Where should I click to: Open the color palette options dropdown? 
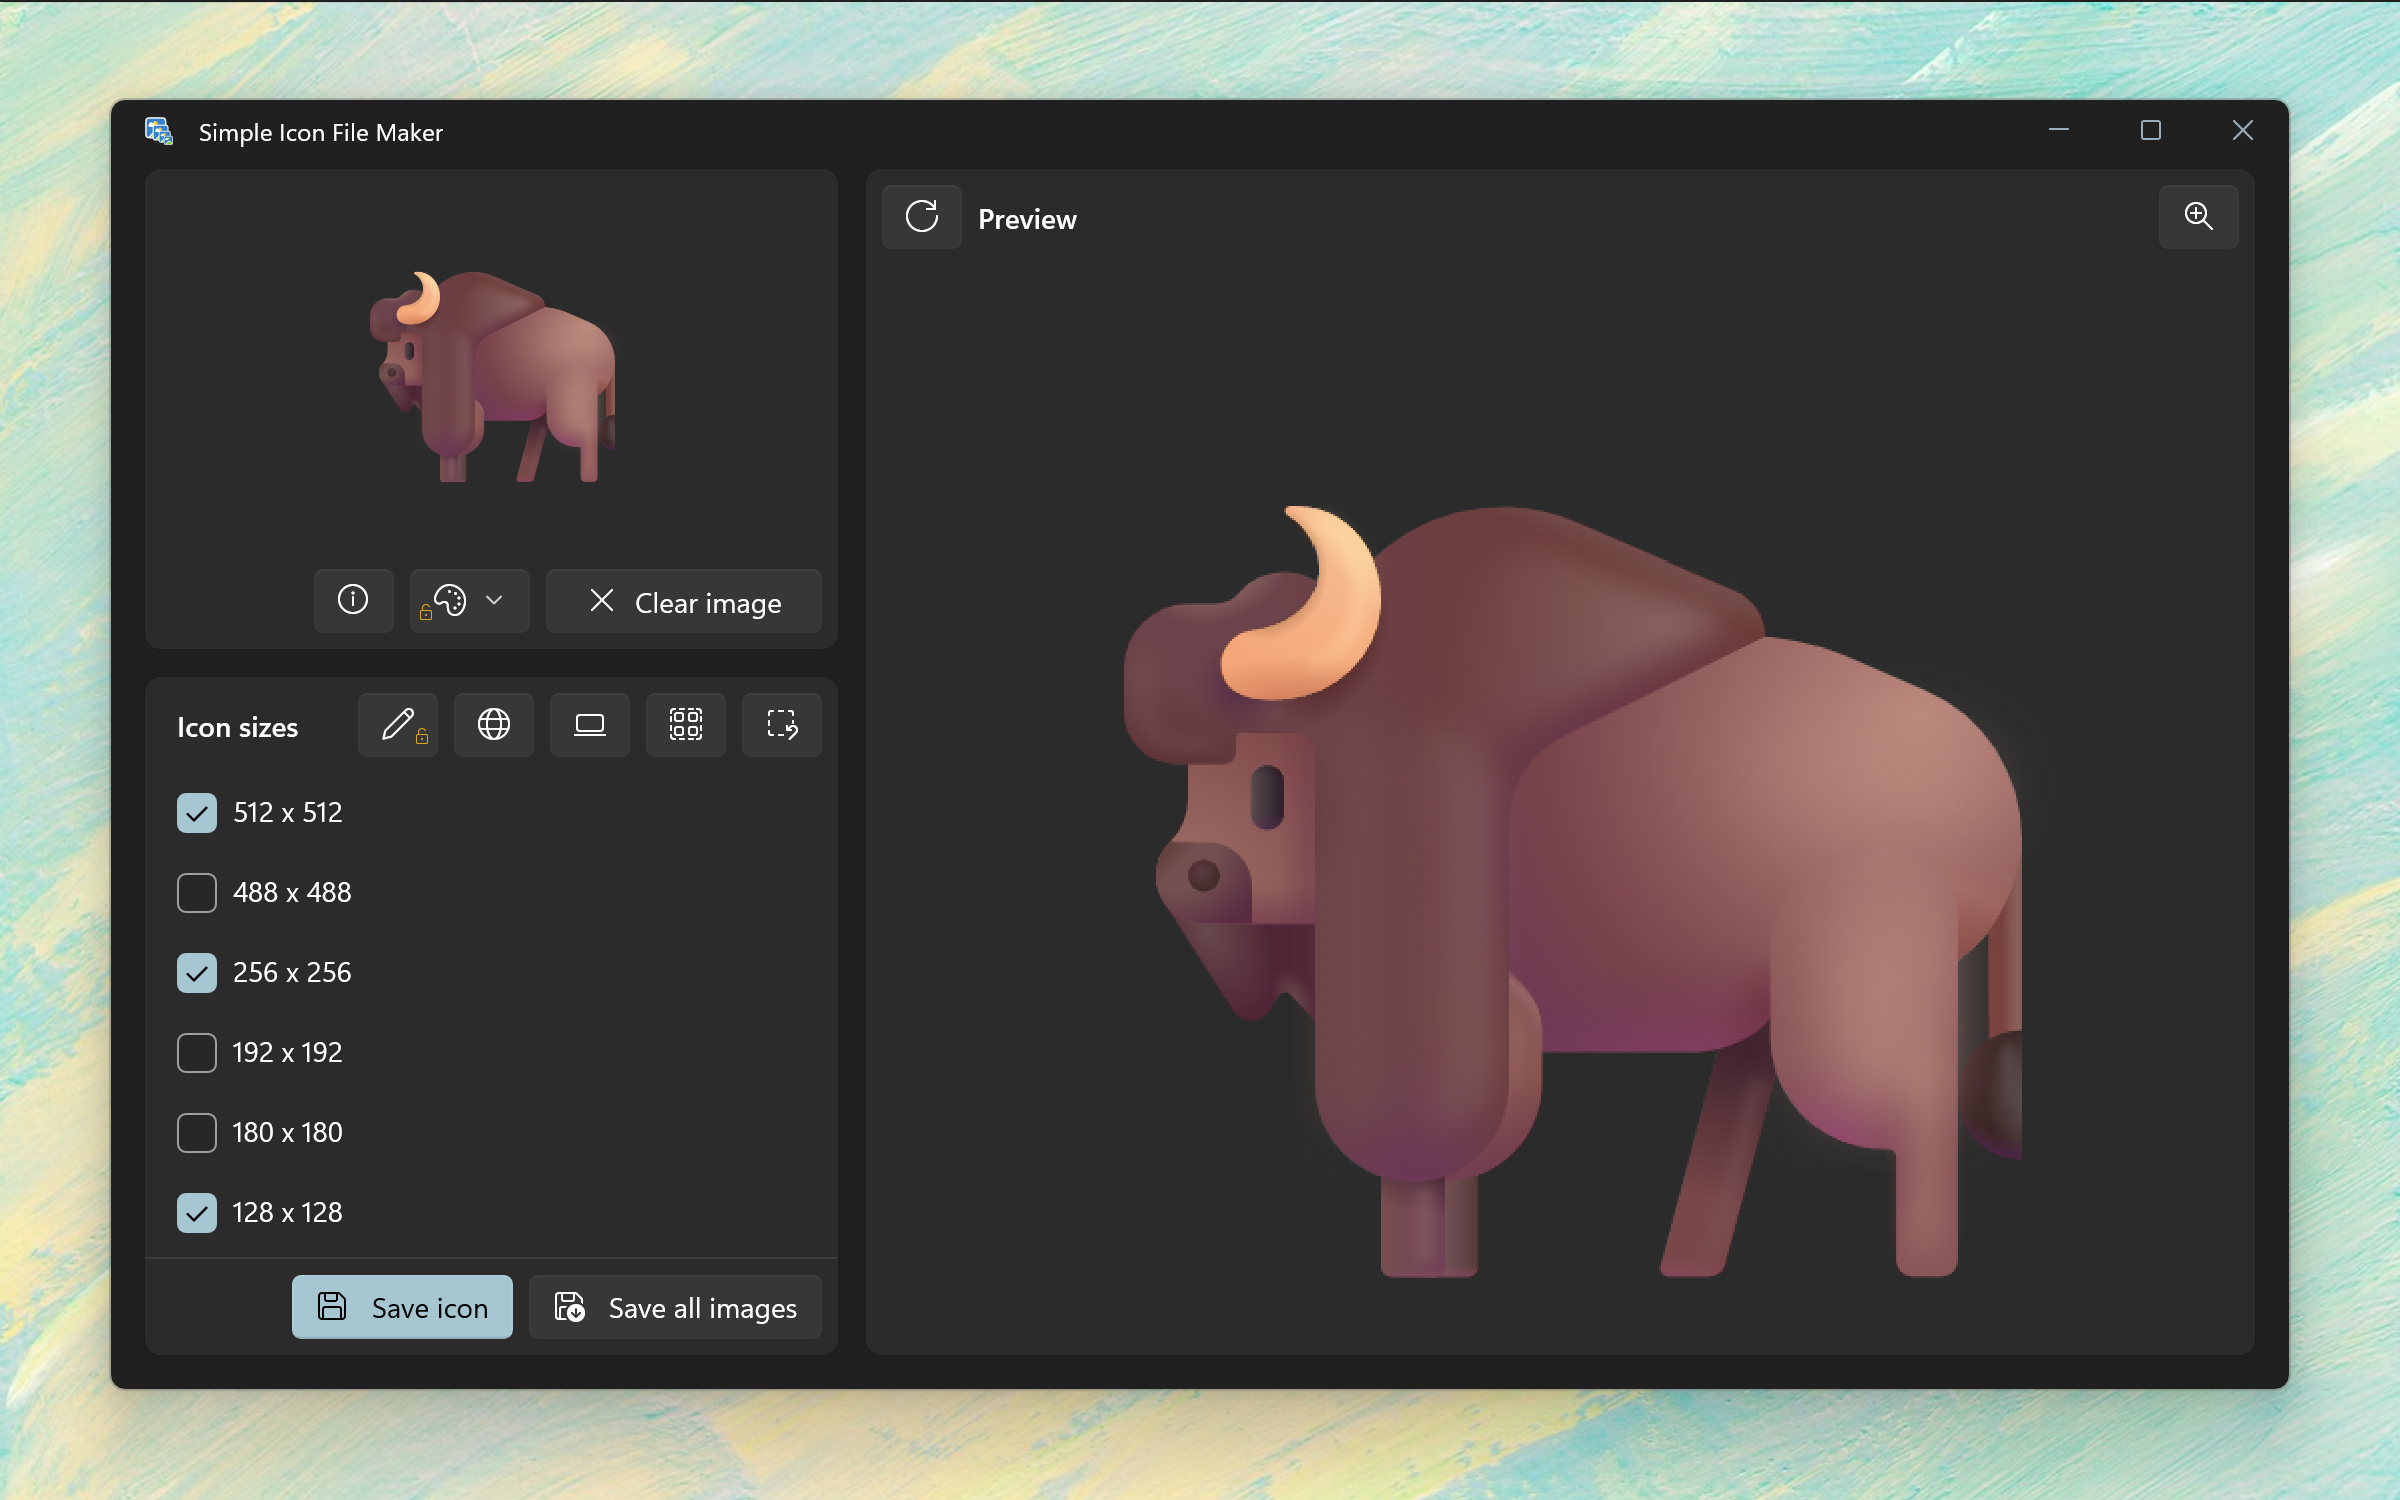pyautogui.click(x=469, y=601)
